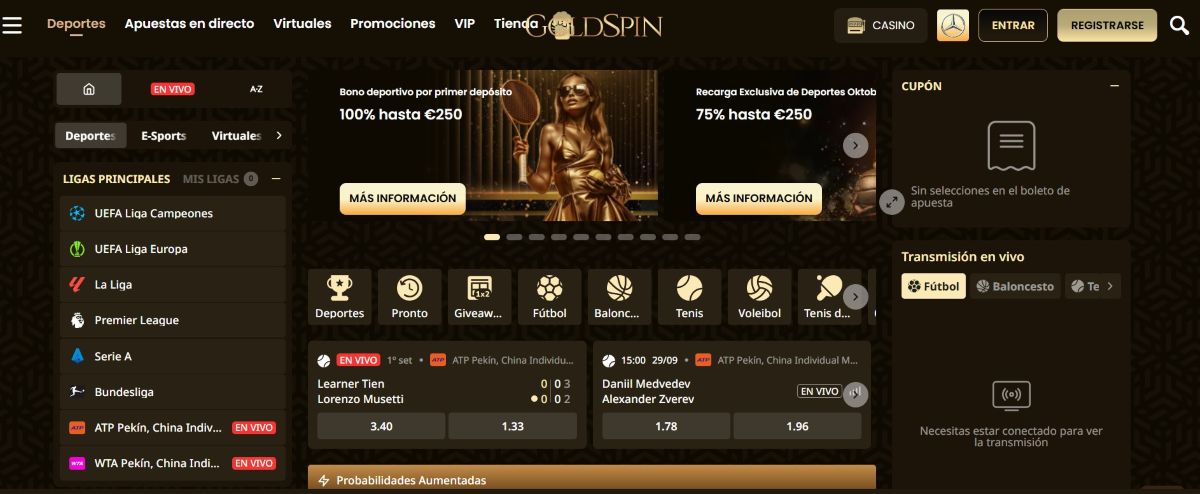Screen dimensions: 1200x494
Task: Click the REGISTRARSE button
Action: 1107,25
